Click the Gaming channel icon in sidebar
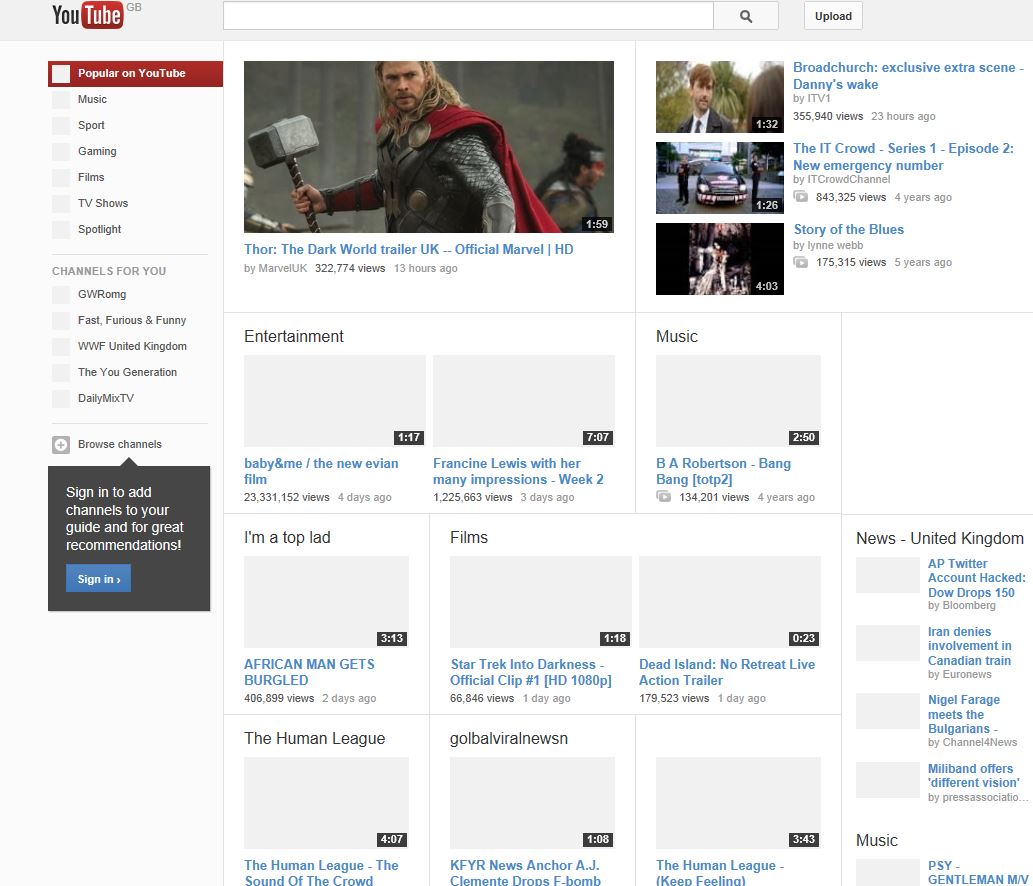1033x886 pixels. (x=61, y=152)
